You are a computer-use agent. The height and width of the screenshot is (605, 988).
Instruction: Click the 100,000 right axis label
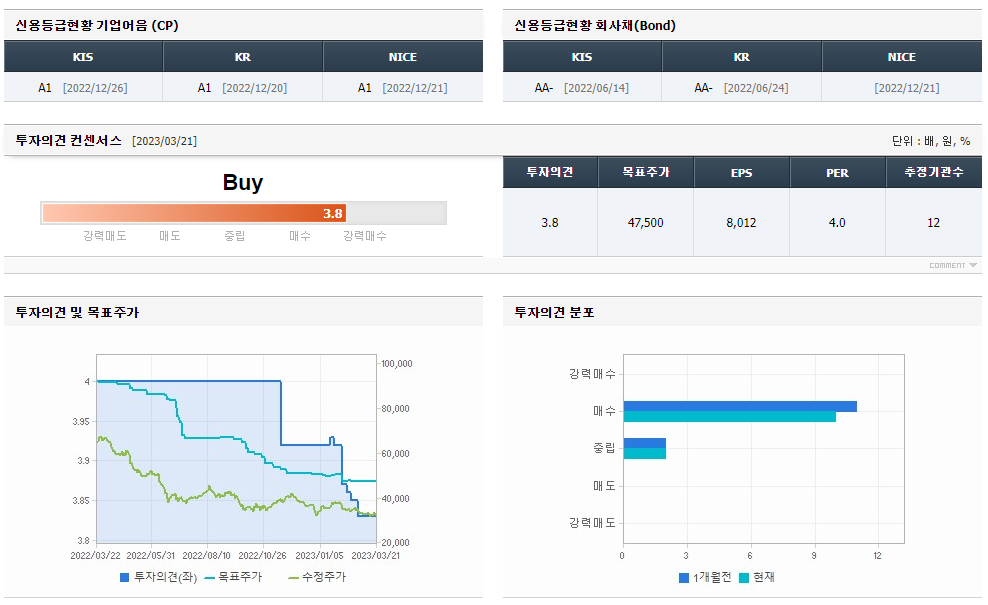[x=397, y=364]
